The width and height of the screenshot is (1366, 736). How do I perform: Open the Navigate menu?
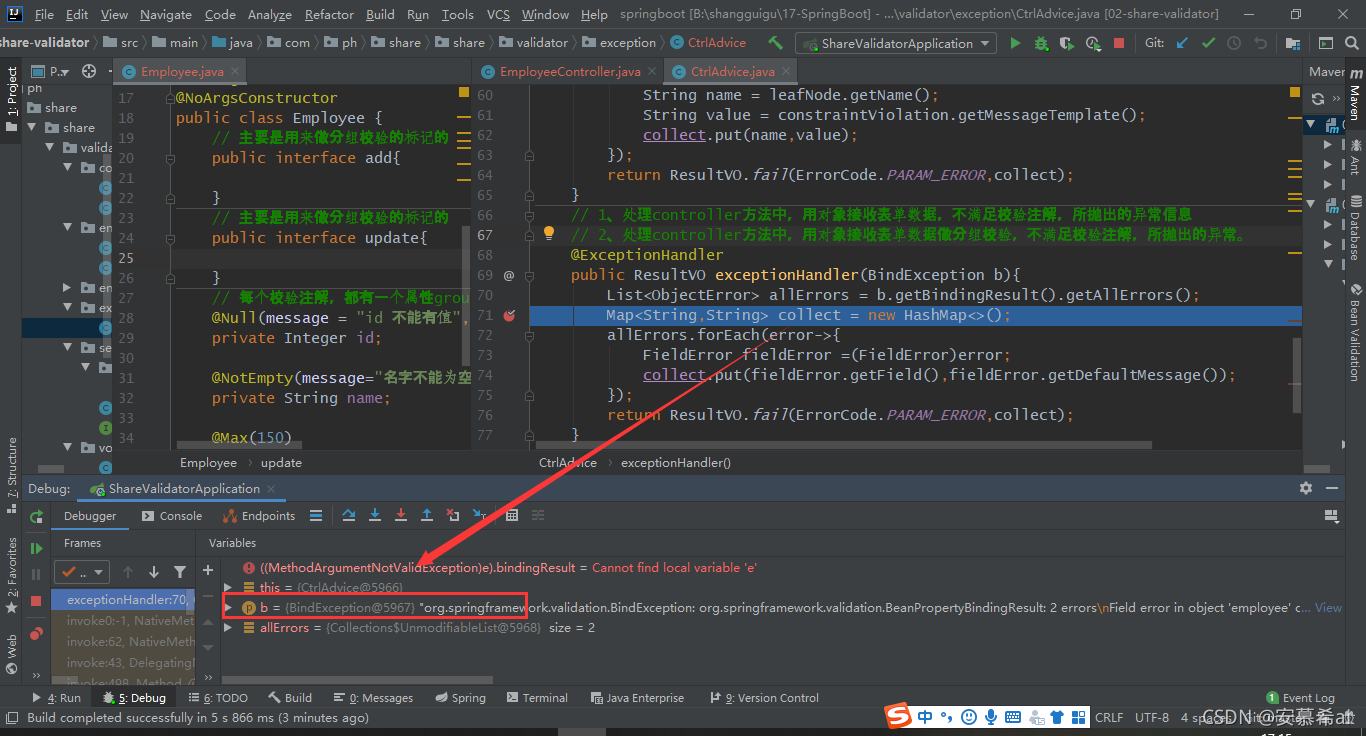pyautogui.click(x=166, y=14)
